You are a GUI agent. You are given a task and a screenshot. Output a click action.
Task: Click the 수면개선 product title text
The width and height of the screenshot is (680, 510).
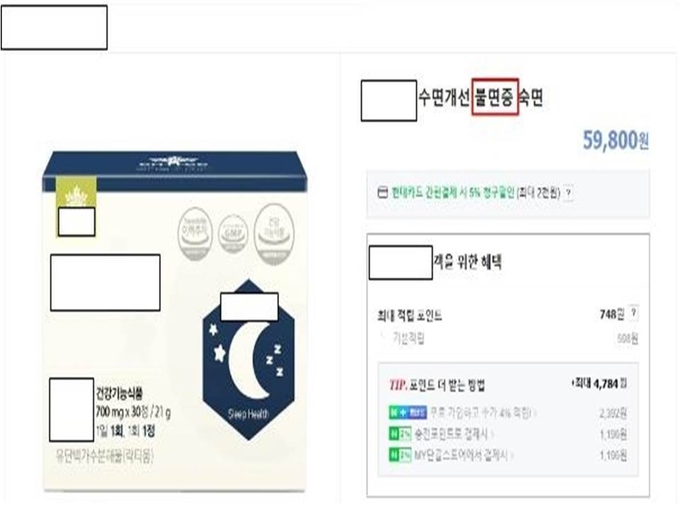(x=444, y=98)
